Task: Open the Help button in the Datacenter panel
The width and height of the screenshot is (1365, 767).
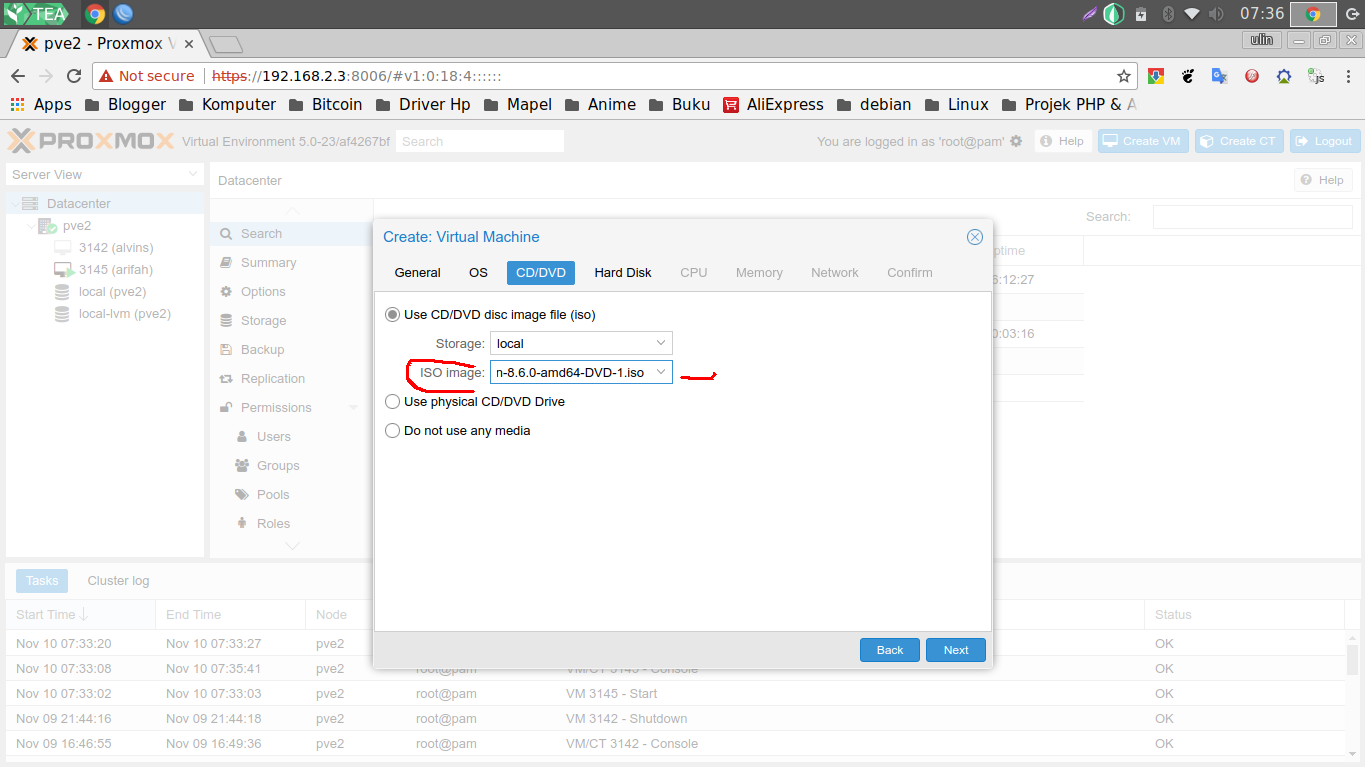Action: click(x=1322, y=180)
